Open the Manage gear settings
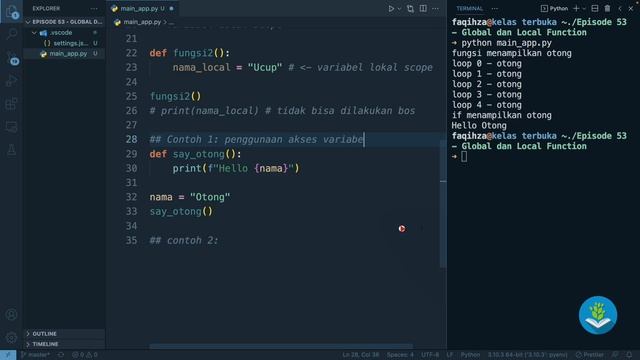This screenshot has height=360, width=640. pos(11,338)
